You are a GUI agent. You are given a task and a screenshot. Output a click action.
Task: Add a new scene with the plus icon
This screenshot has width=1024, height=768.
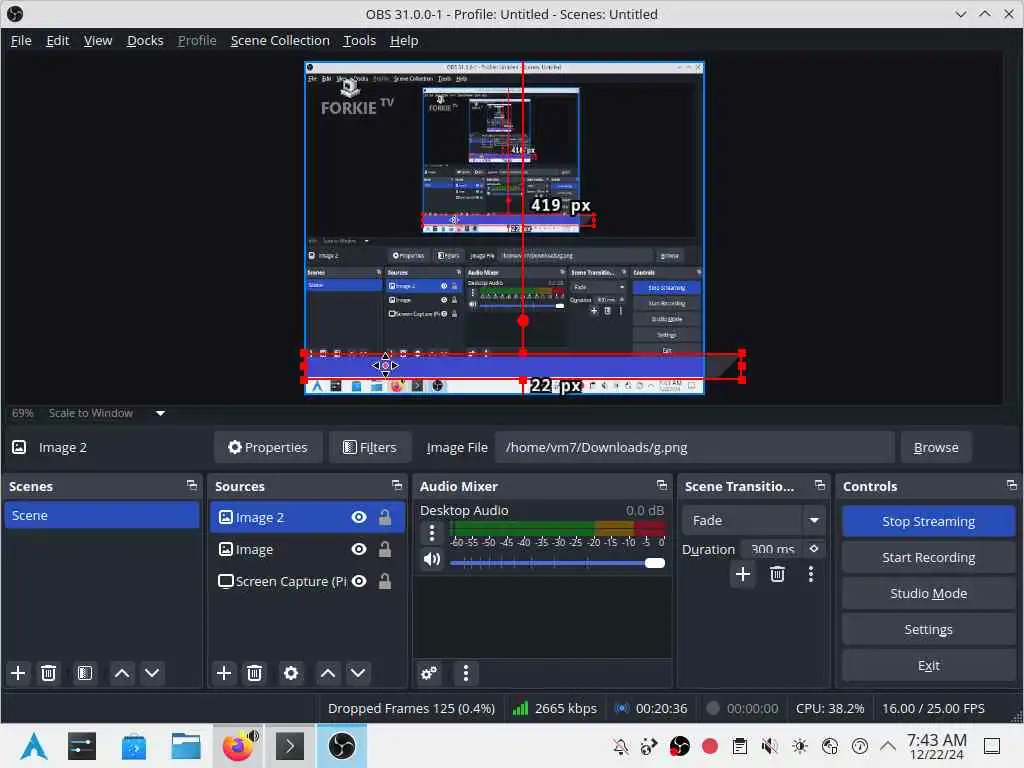(18, 673)
